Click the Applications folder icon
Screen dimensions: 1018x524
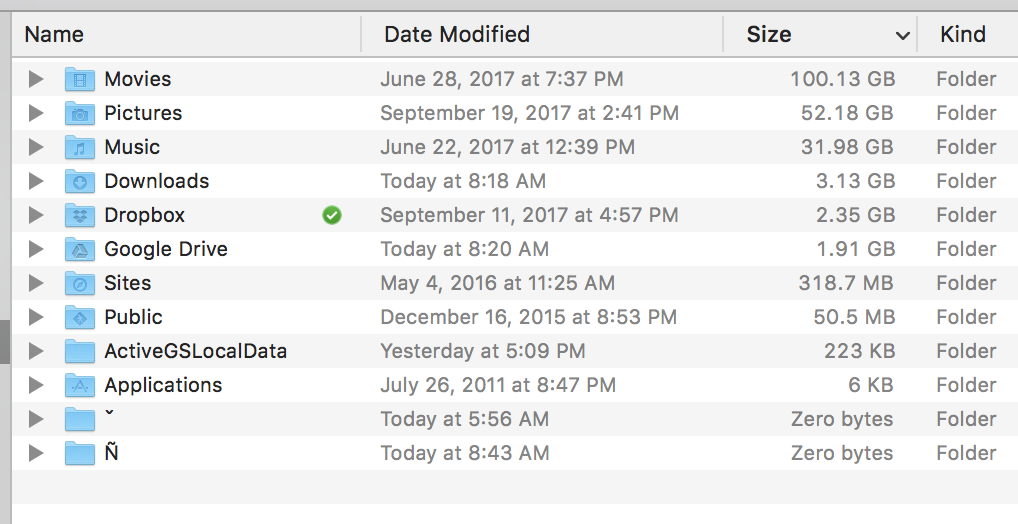click(x=80, y=385)
